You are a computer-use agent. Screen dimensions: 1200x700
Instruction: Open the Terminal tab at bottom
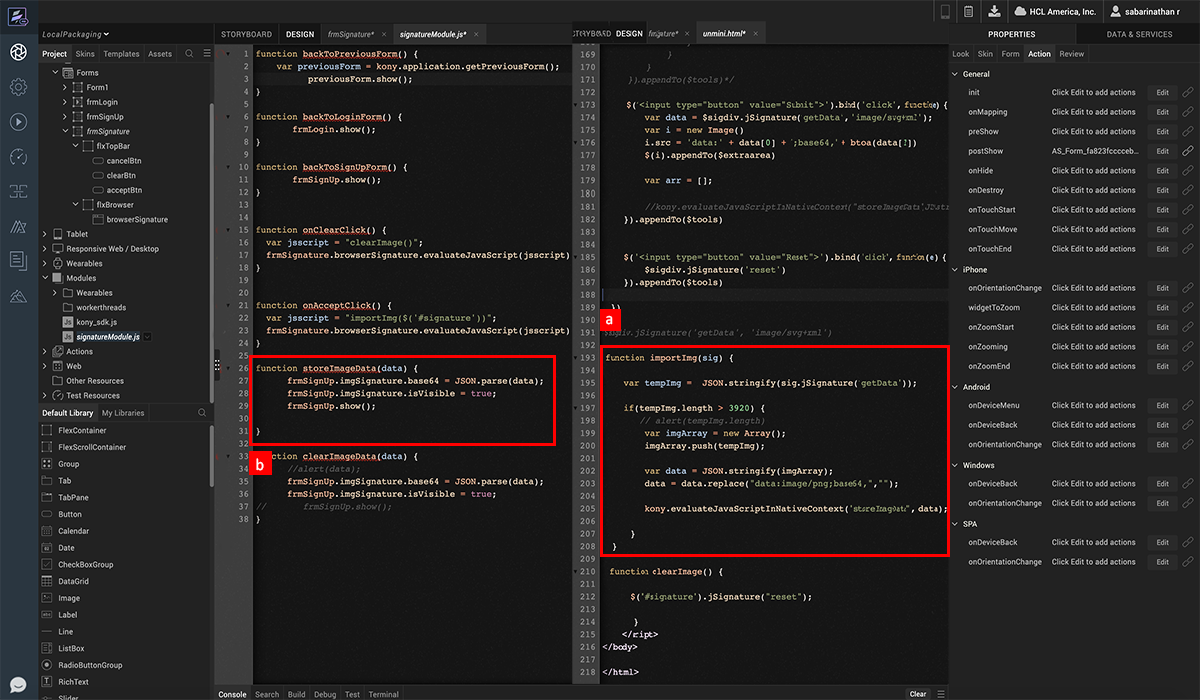coord(383,694)
